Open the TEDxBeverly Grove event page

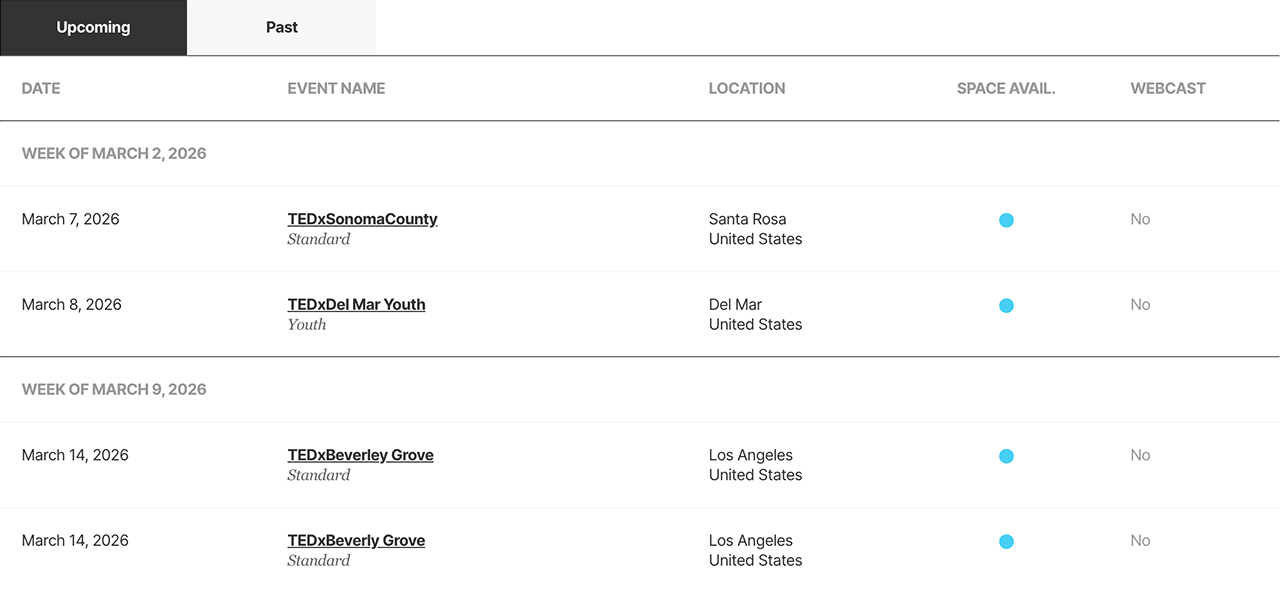pos(356,540)
